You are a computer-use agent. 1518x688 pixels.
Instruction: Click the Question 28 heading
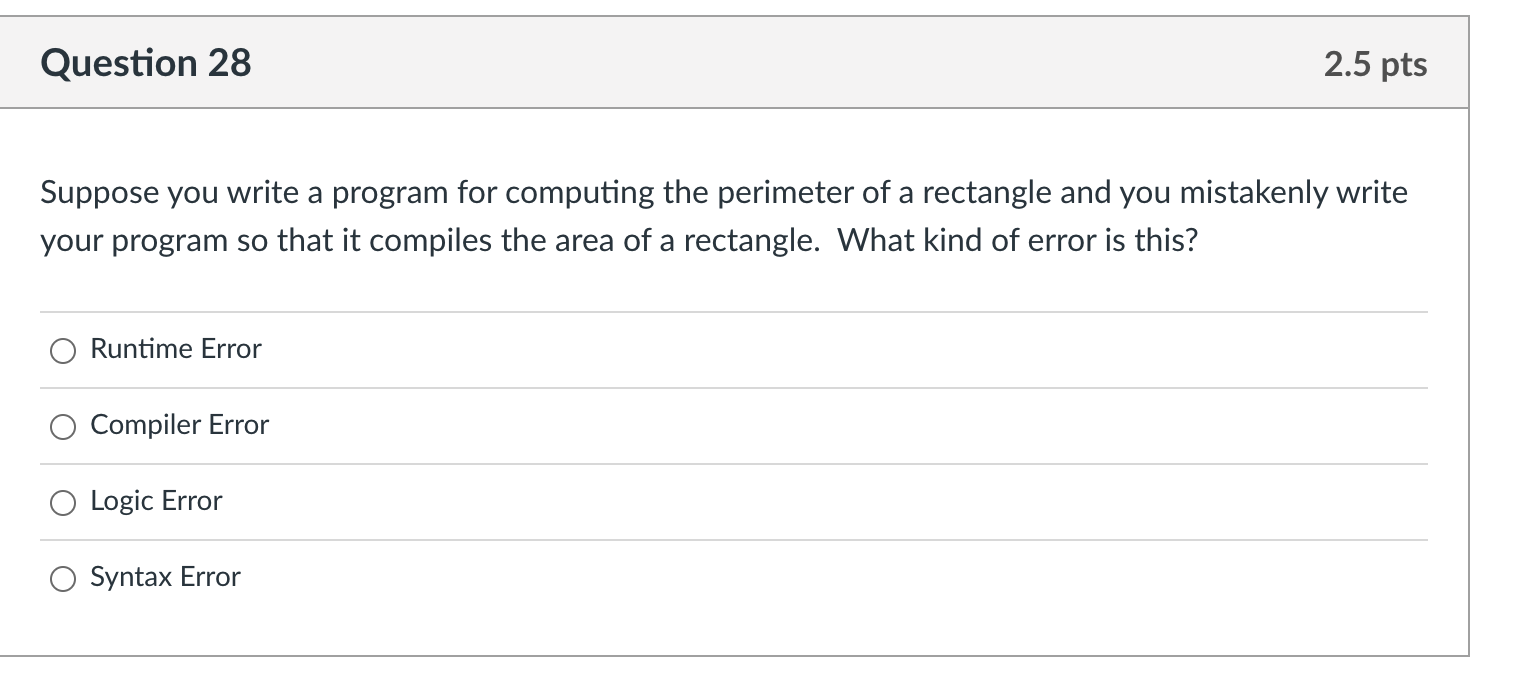point(146,62)
